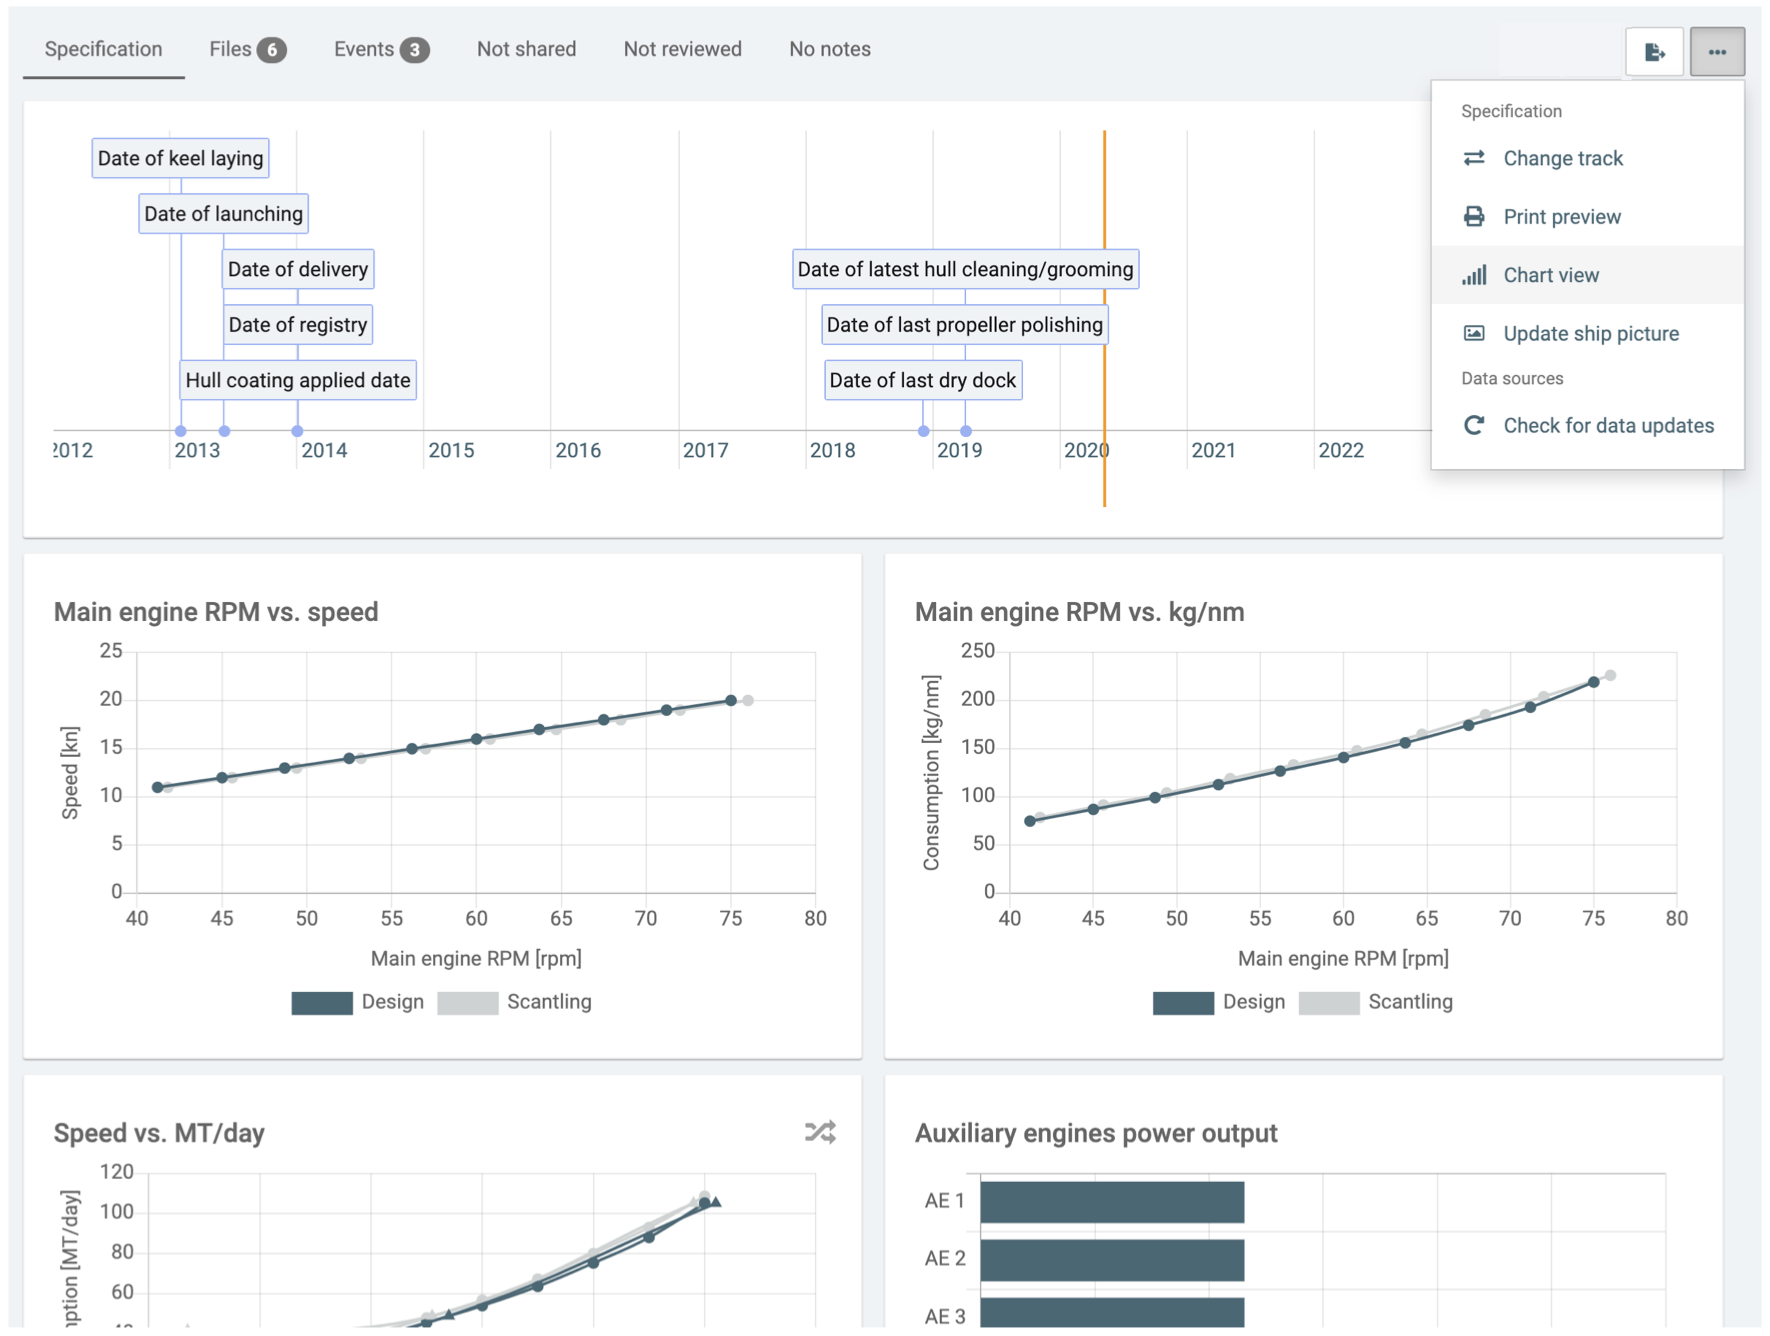1770x1336 pixels.
Task: Click the export document icon button
Action: (1654, 52)
